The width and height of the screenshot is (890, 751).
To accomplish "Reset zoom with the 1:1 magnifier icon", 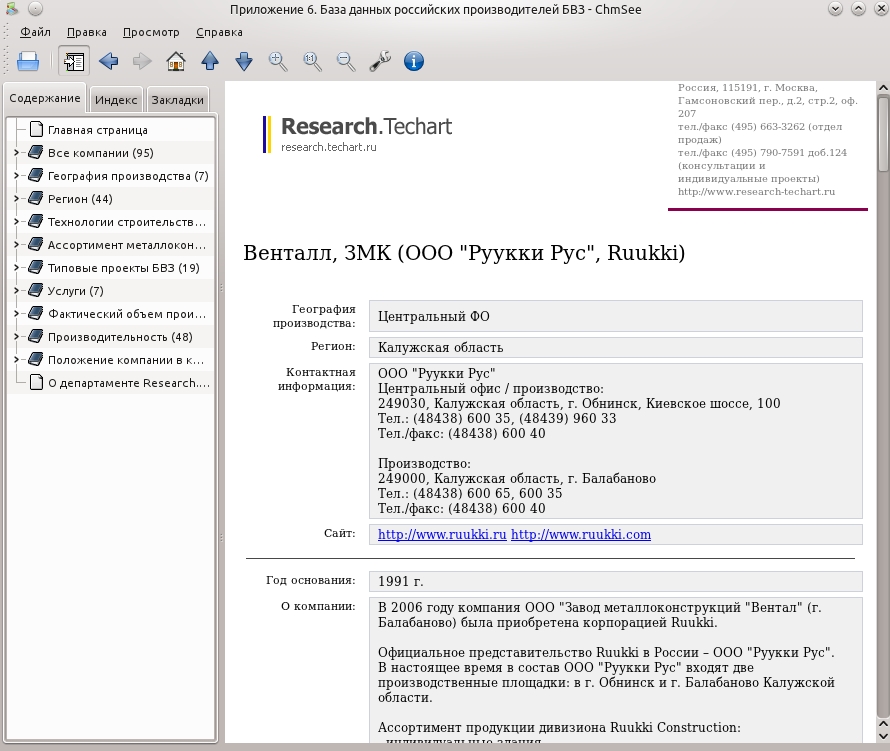I will tap(312, 61).
